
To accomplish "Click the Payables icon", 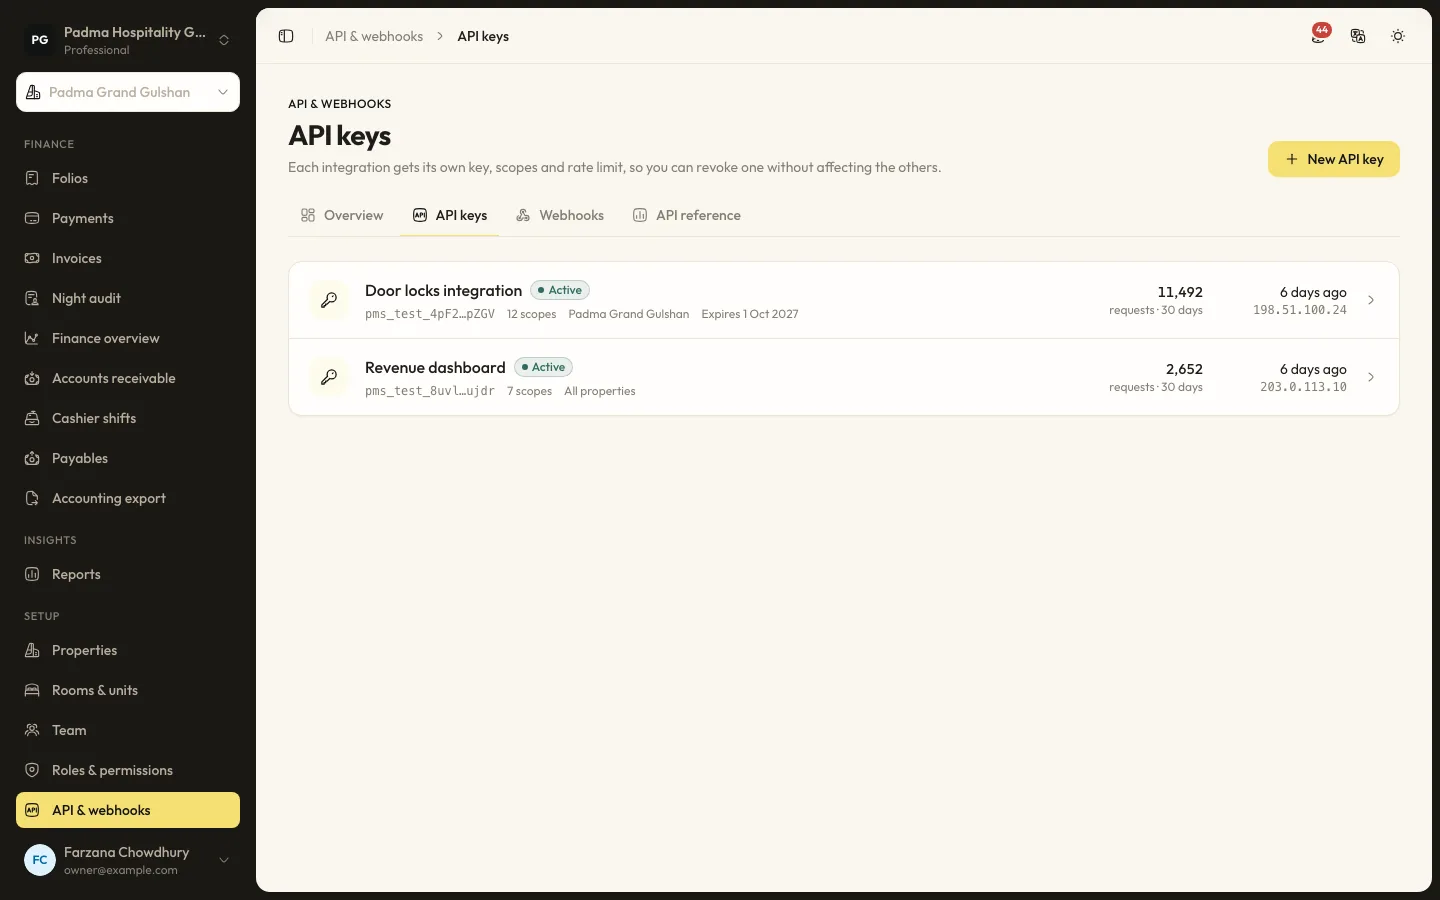I will pyautogui.click(x=32, y=458).
